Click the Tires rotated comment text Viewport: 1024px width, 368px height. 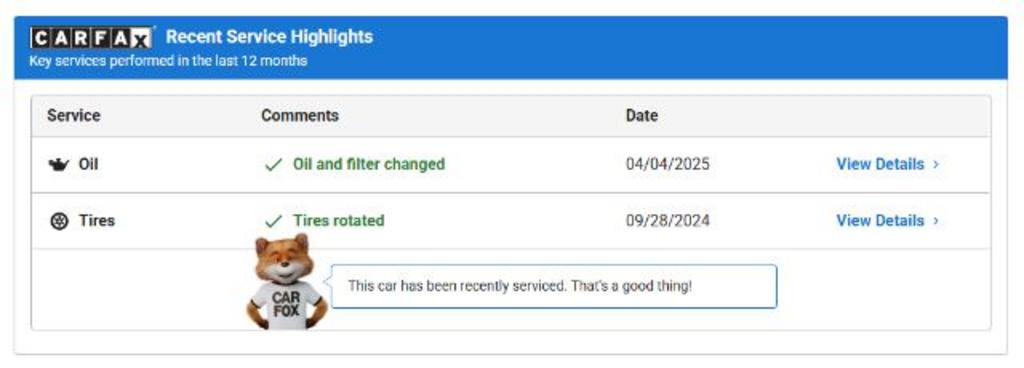[338, 221]
